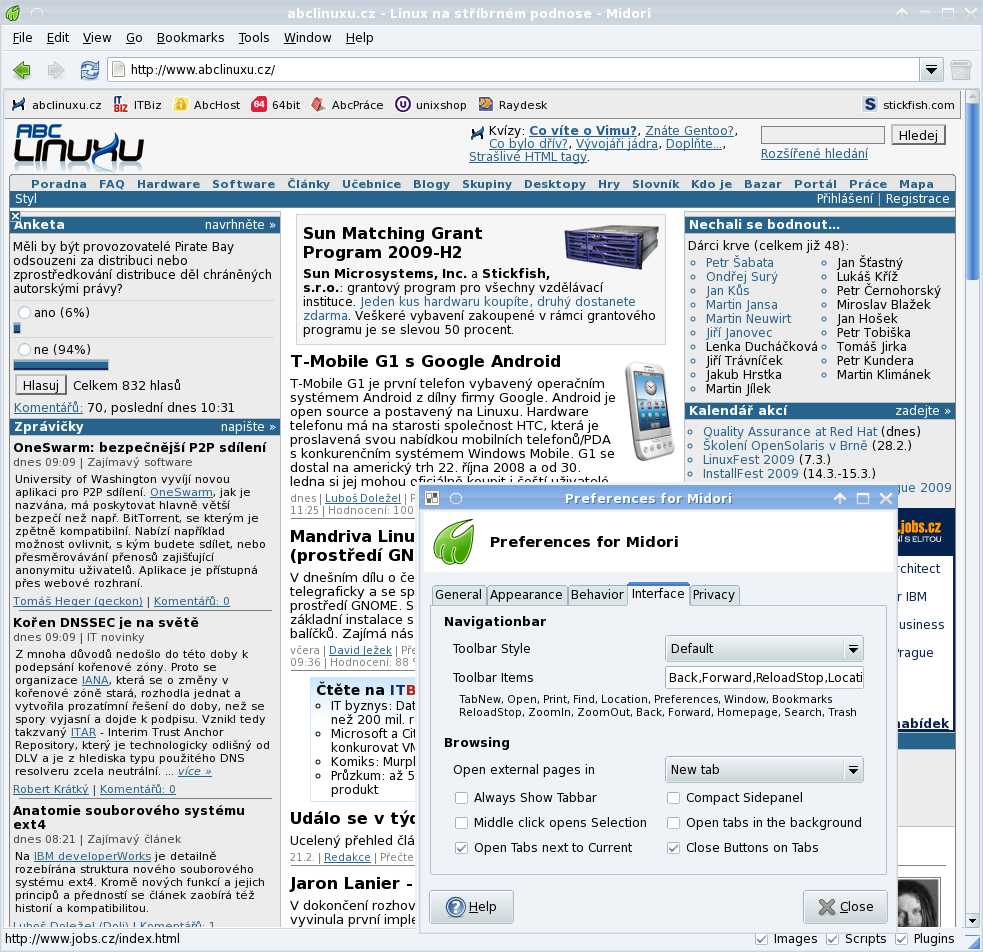Click the Hledej search button

[x=918, y=135]
